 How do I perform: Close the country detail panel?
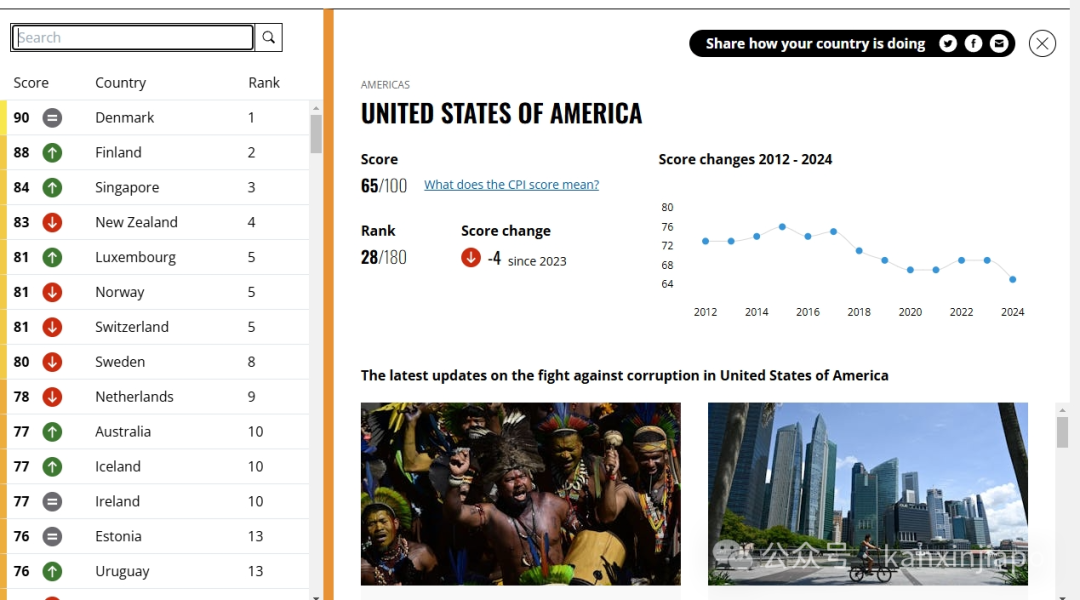[x=1042, y=43]
